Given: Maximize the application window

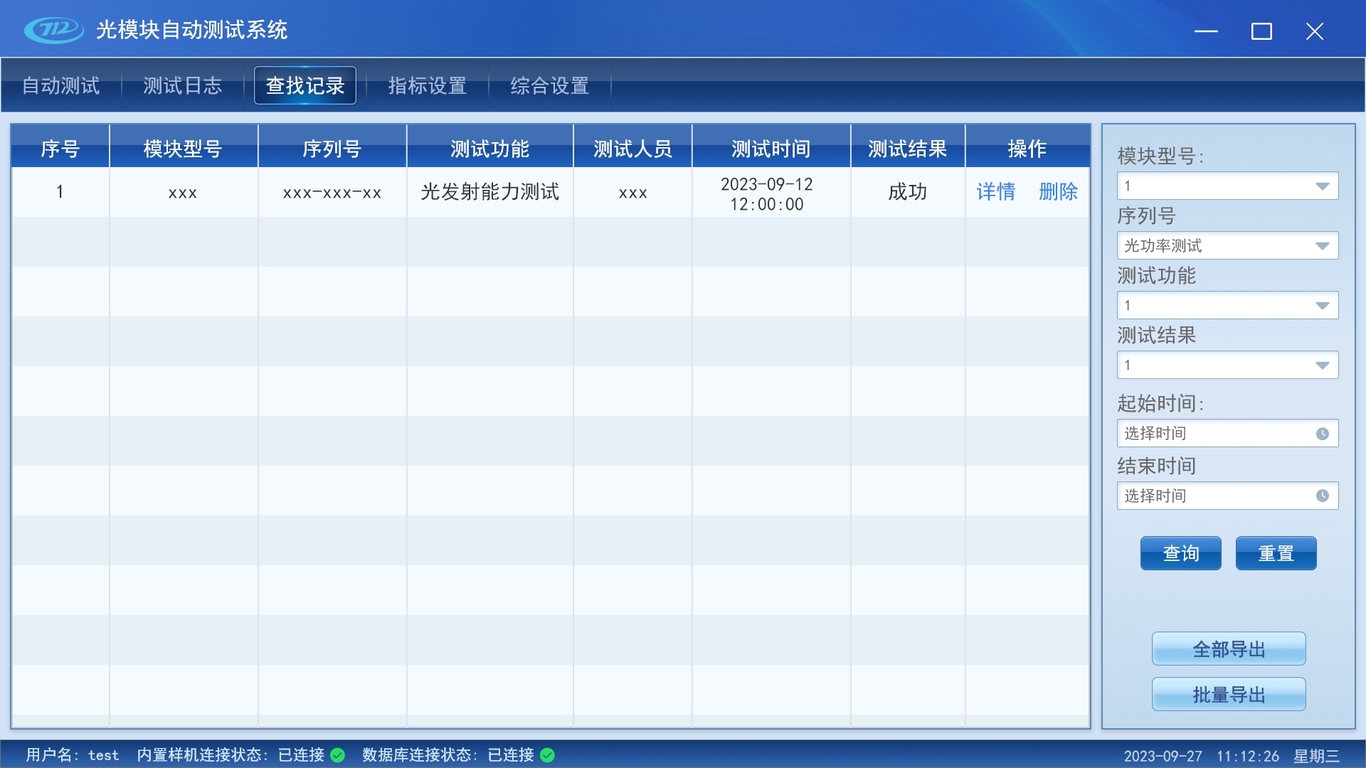Looking at the screenshot, I should pos(1262,31).
